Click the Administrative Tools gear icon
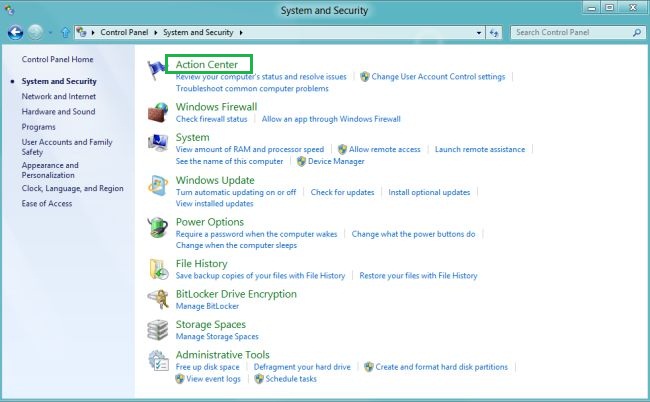 158,360
